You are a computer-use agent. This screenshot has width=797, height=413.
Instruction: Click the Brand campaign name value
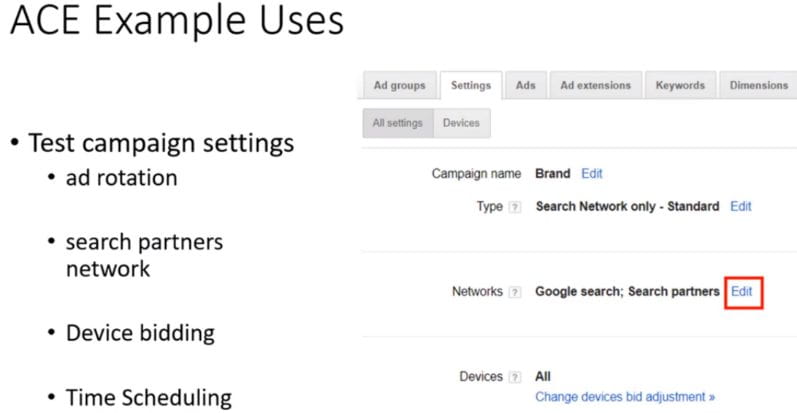(553, 174)
